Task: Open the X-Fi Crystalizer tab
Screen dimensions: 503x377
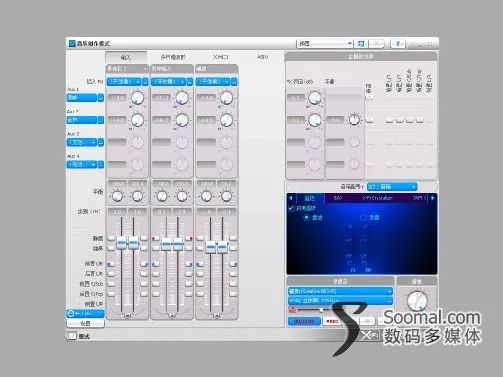Action: 377,198
